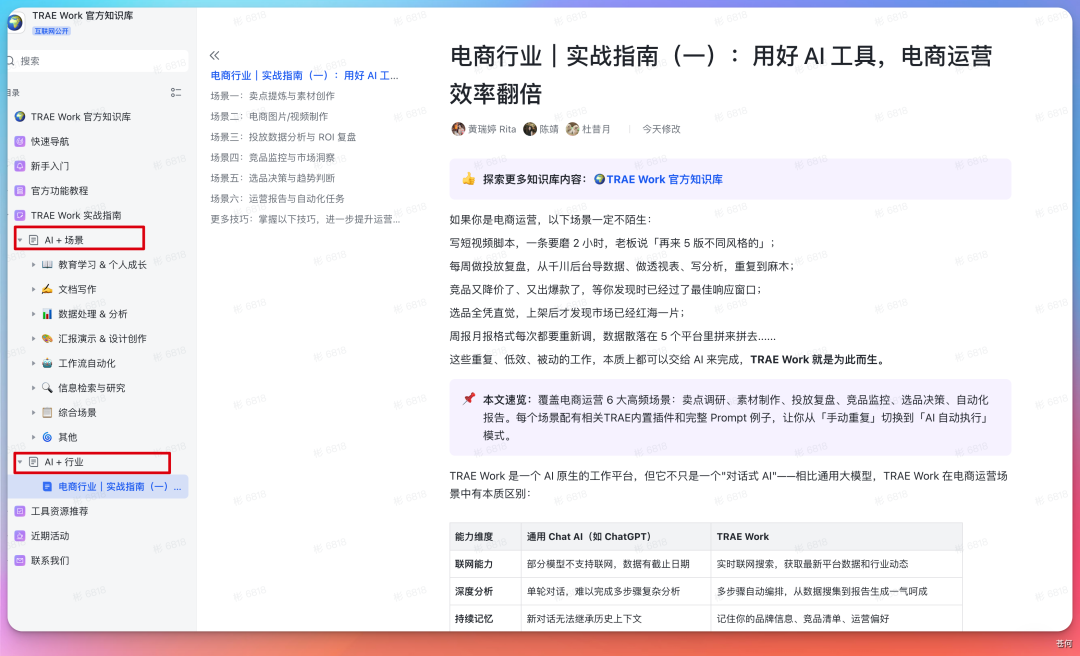
Task: Click the palette icon of 汇报演示 & 设计创作
Action: [47, 338]
